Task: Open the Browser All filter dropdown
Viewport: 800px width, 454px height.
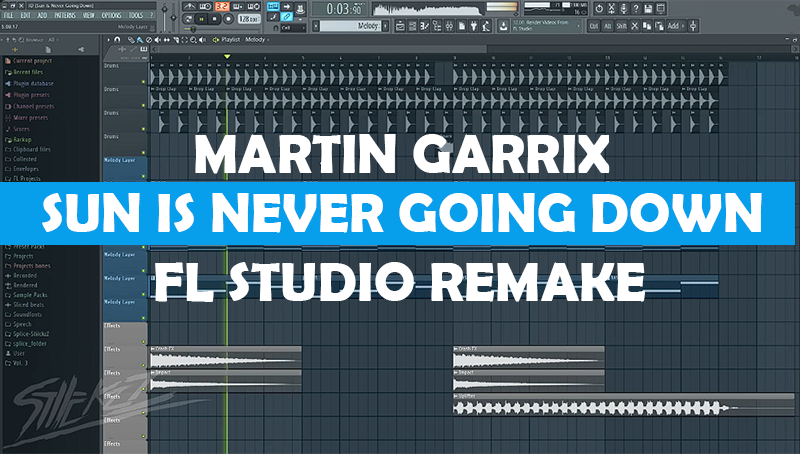Action: pyautogui.click(x=53, y=39)
